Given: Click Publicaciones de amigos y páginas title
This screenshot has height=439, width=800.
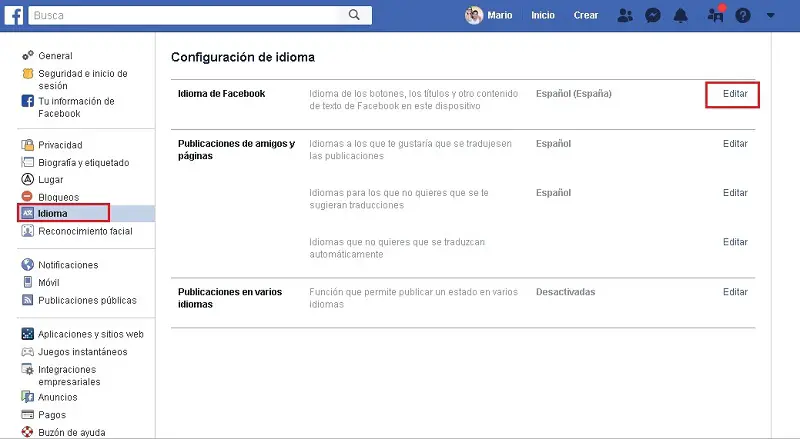Looking at the screenshot, I should tap(236, 150).
